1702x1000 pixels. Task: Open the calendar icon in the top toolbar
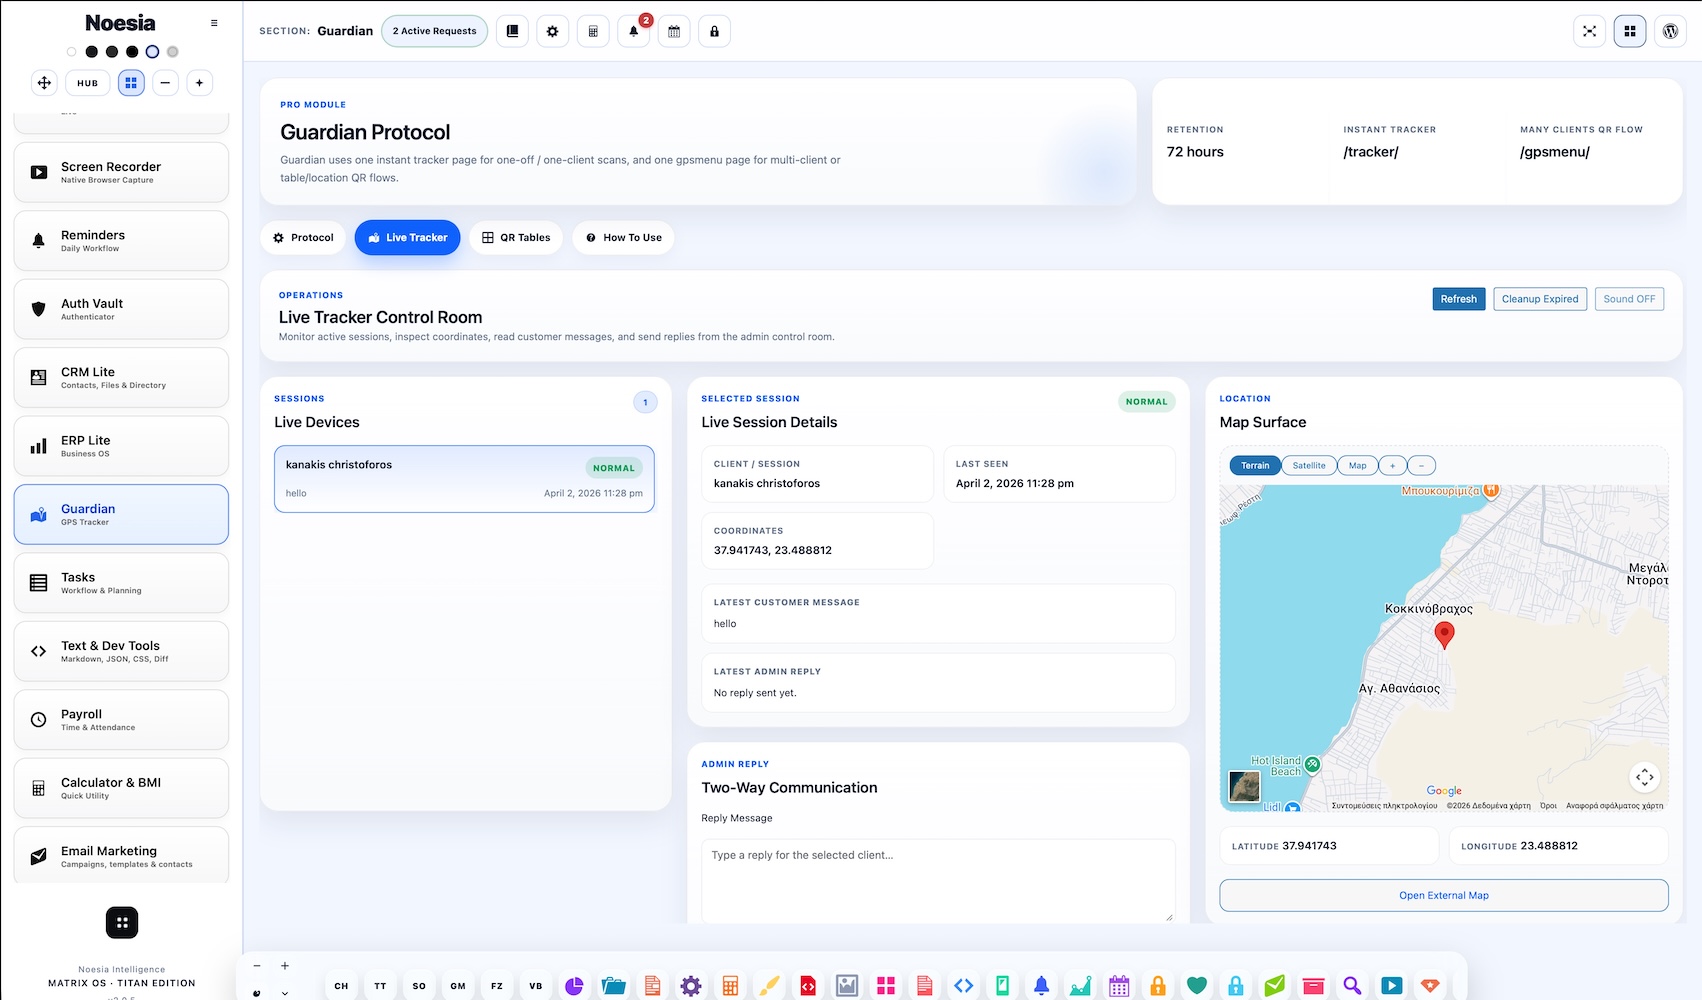674,31
